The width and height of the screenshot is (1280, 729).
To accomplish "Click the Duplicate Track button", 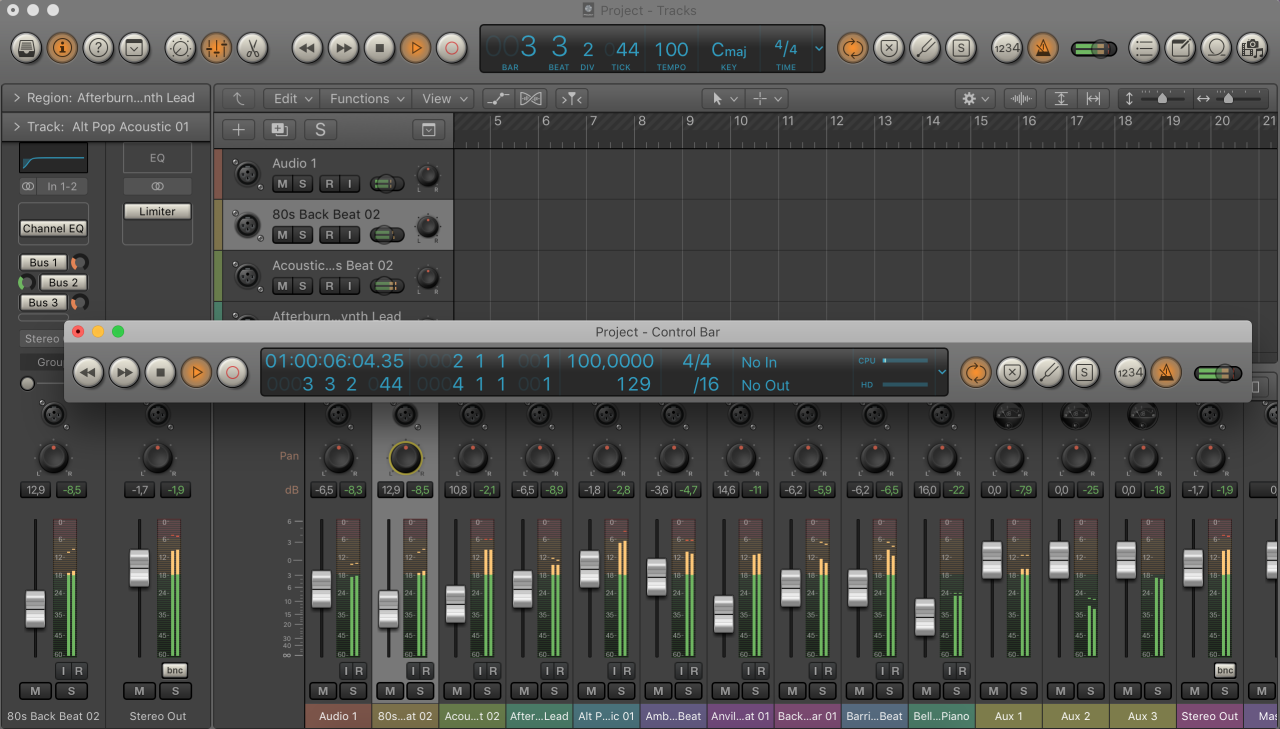I will coord(278,129).
